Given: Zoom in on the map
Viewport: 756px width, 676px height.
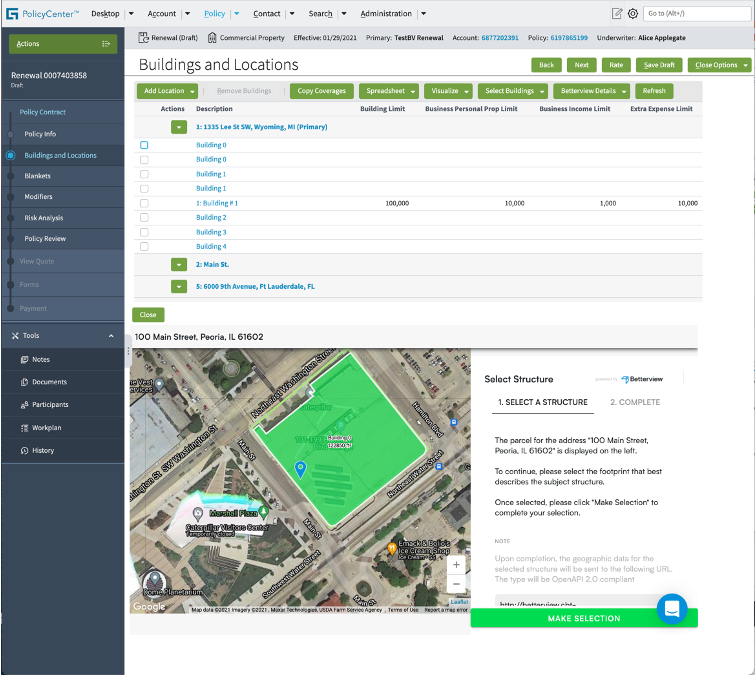Looking at the screenshot, I should click(x=456, y=565).
